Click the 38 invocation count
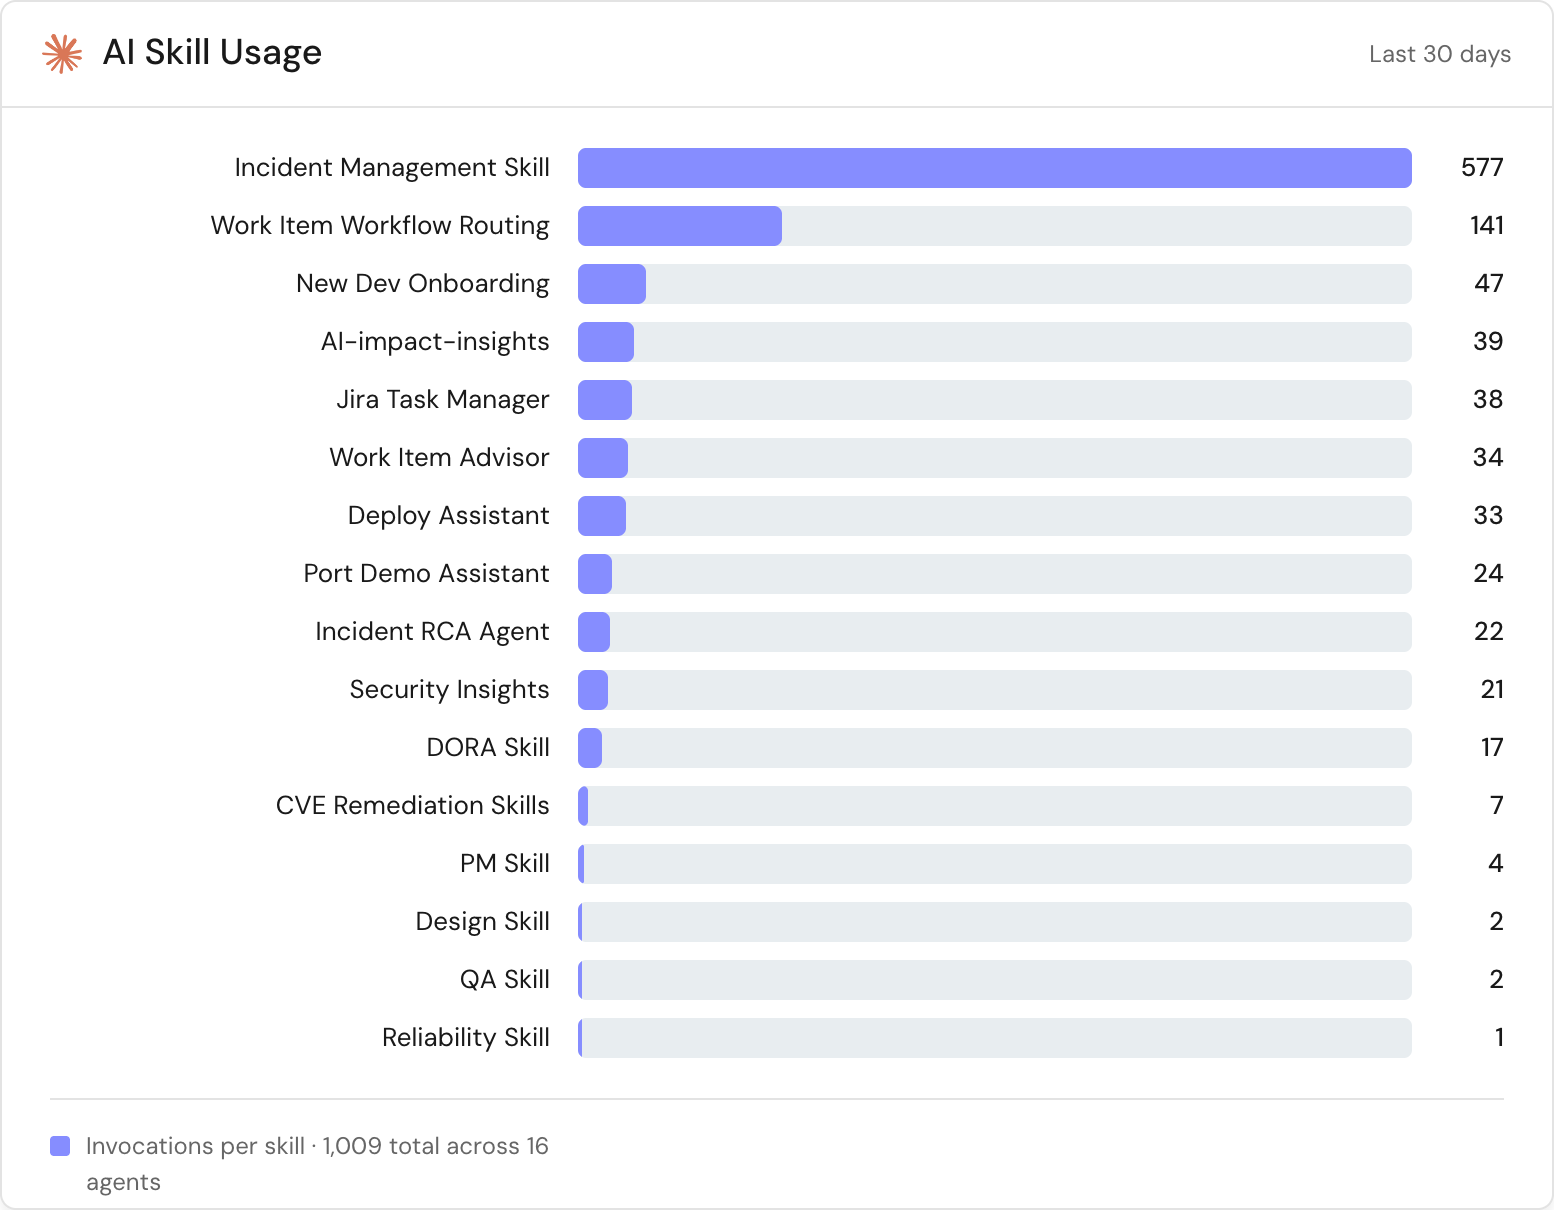 tap(1488, 400)
